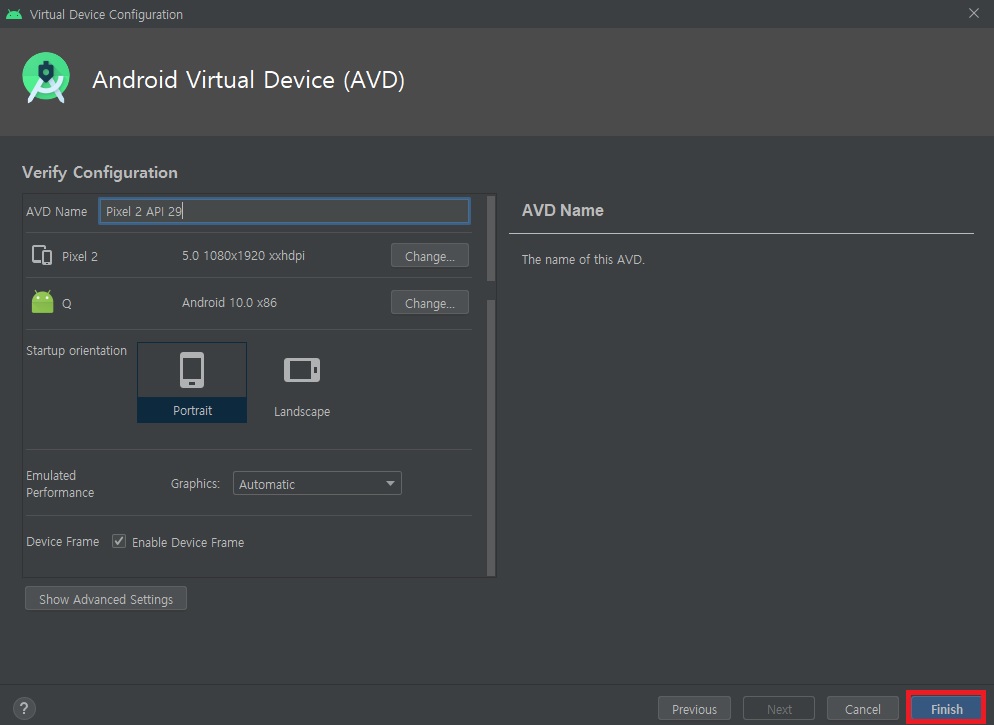
Task: Click the Finish button
Action: coord(946,709)
